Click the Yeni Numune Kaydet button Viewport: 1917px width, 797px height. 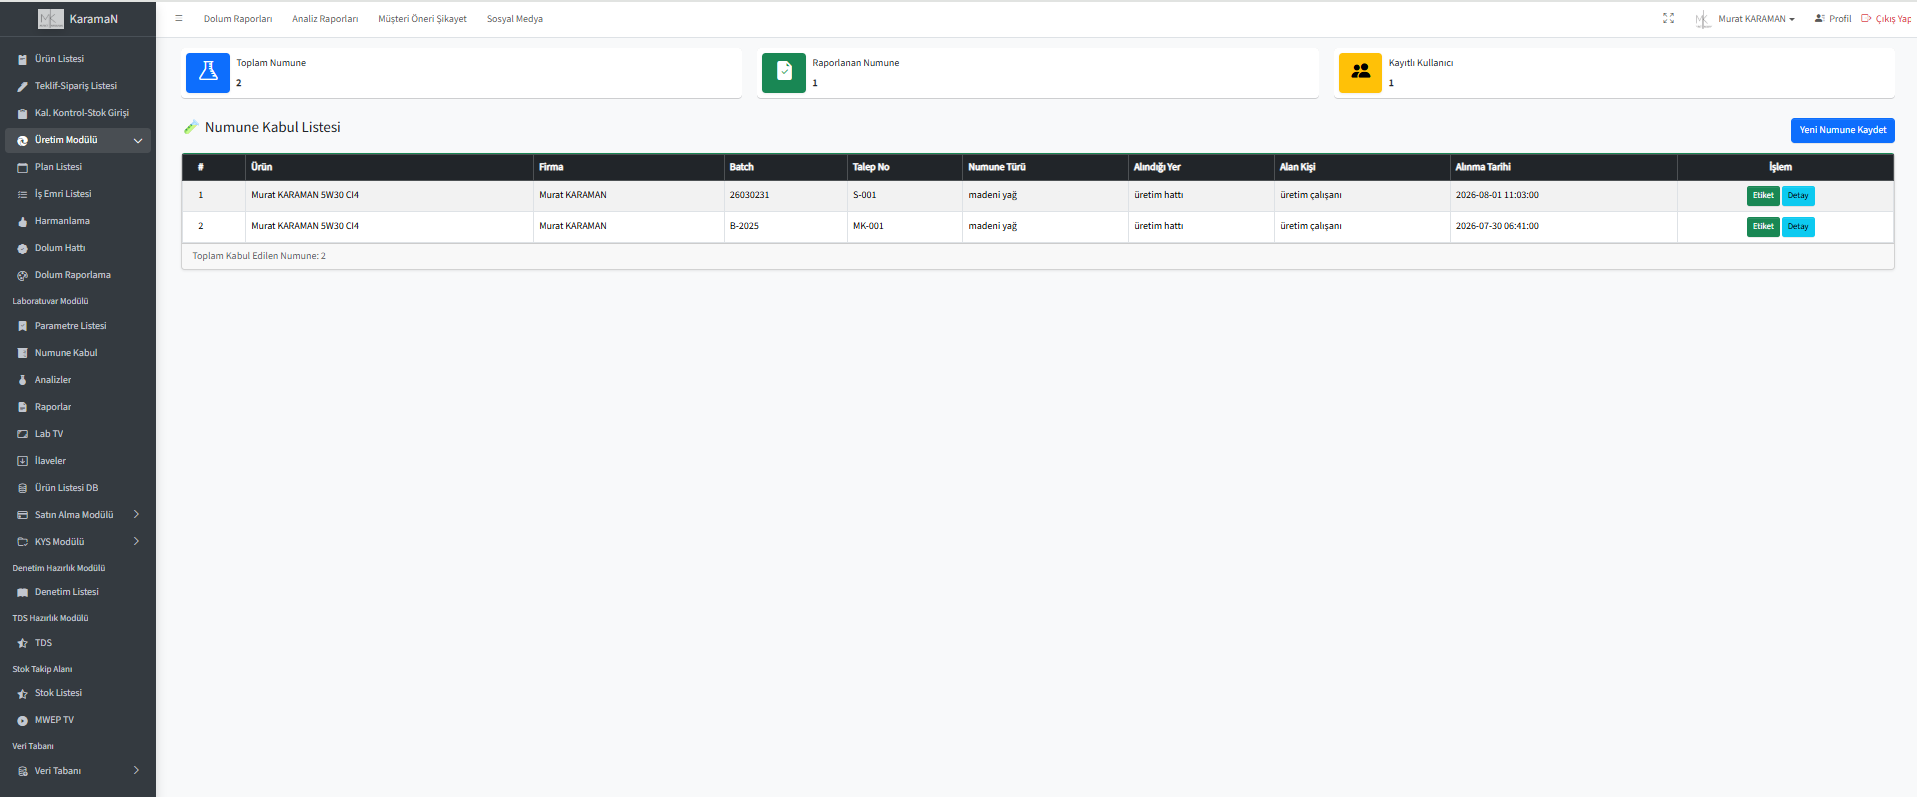click(1842, 130)
